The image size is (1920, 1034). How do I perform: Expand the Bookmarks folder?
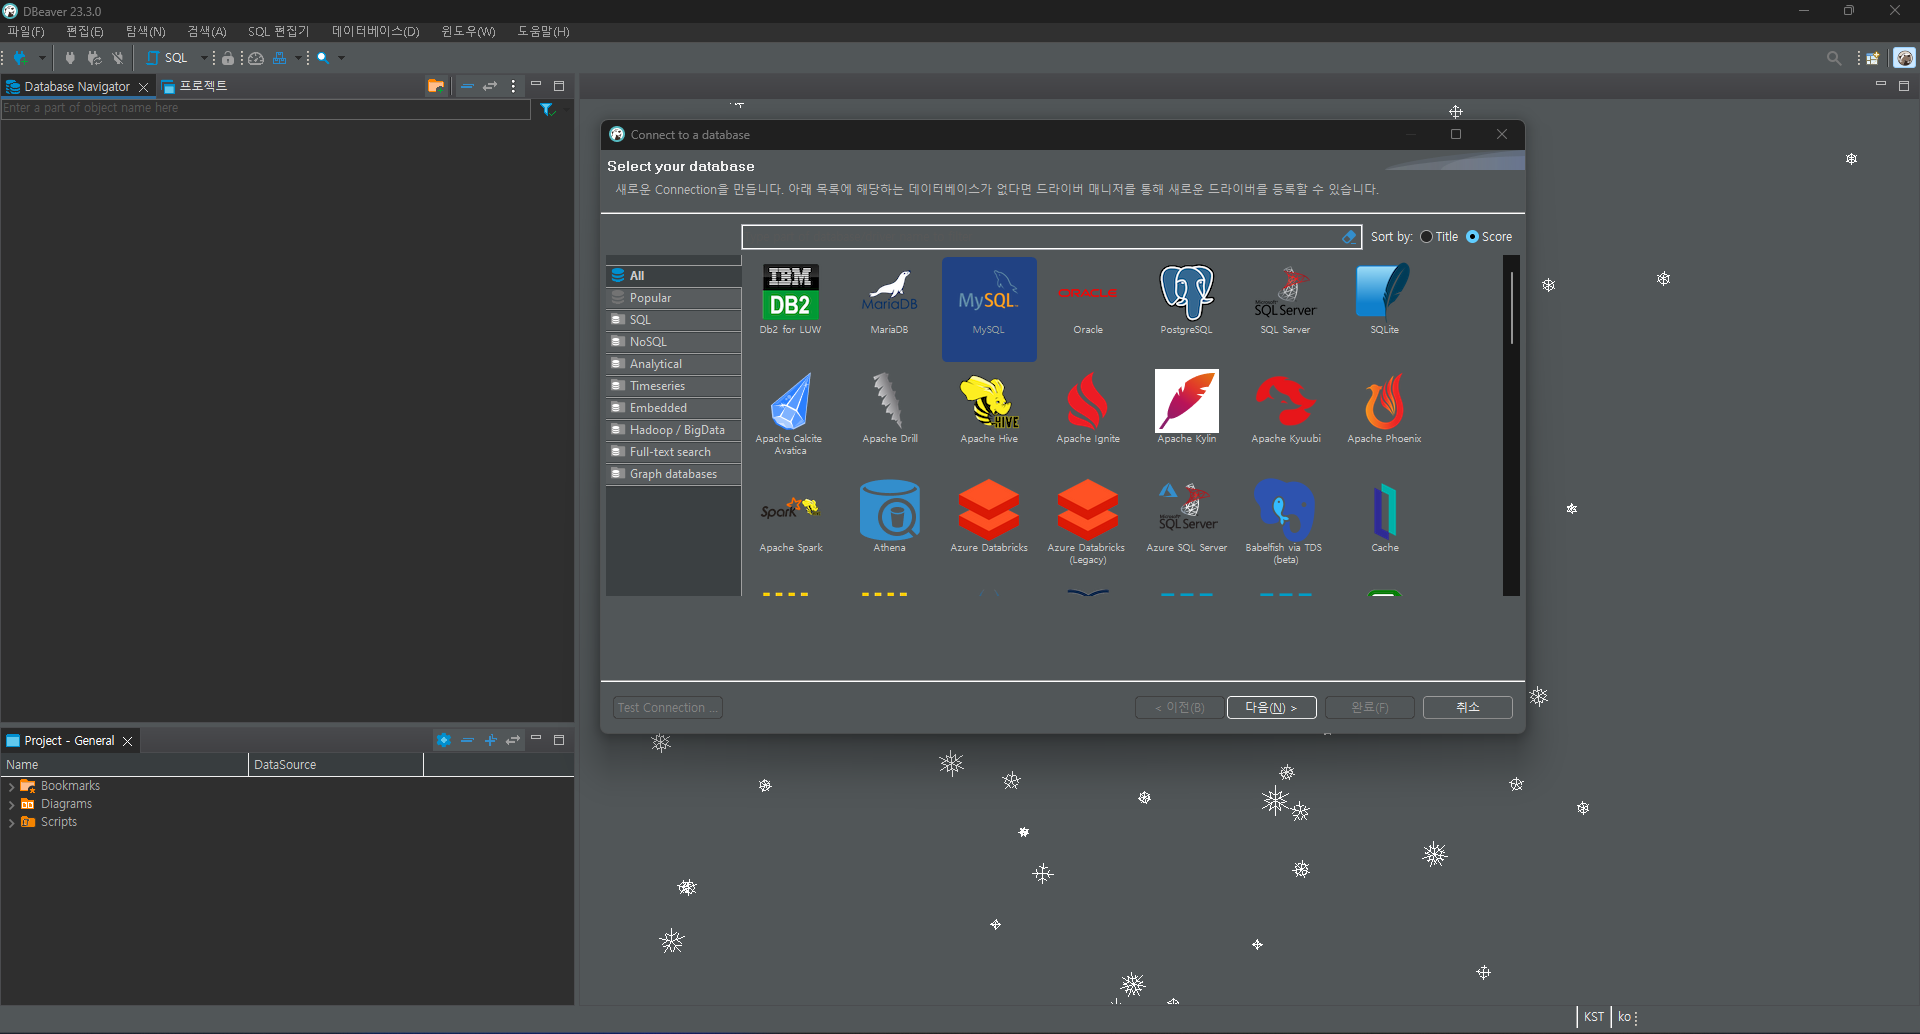[x=11, y=787]
